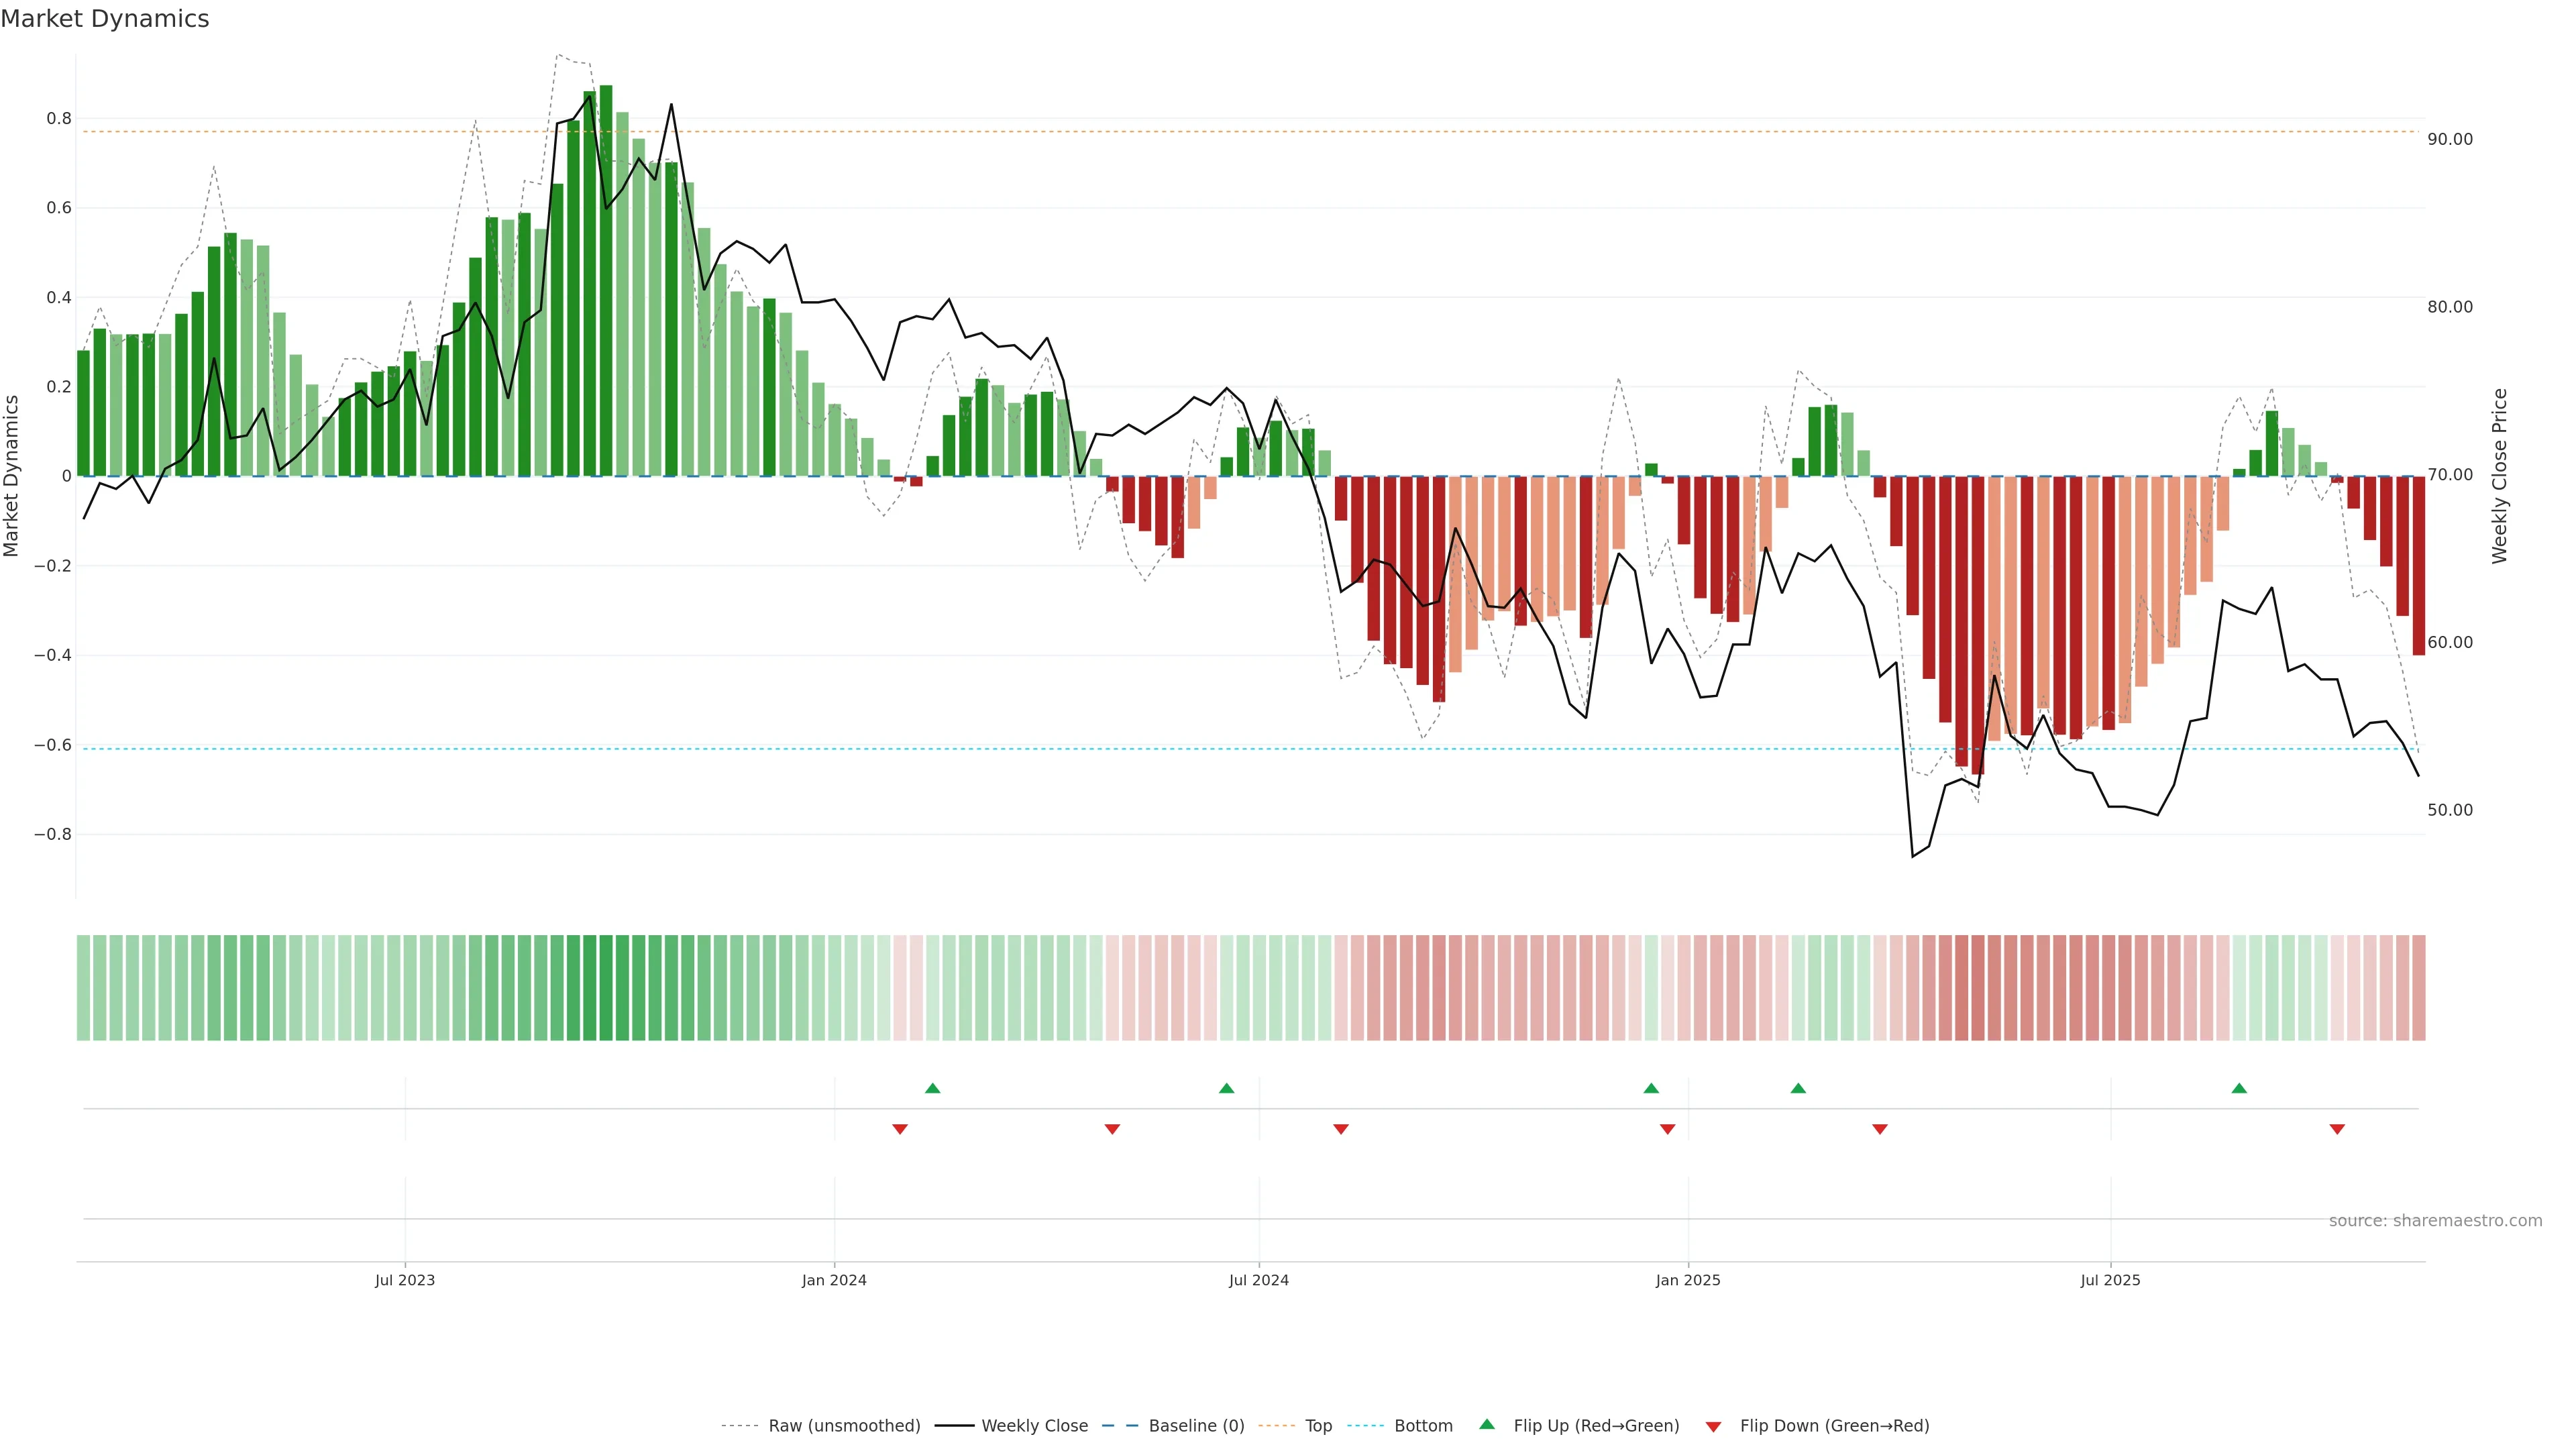Click the red flip-down marker just after Jul 2024
The image size is (2576, 1449).
coord(1341,1129)
